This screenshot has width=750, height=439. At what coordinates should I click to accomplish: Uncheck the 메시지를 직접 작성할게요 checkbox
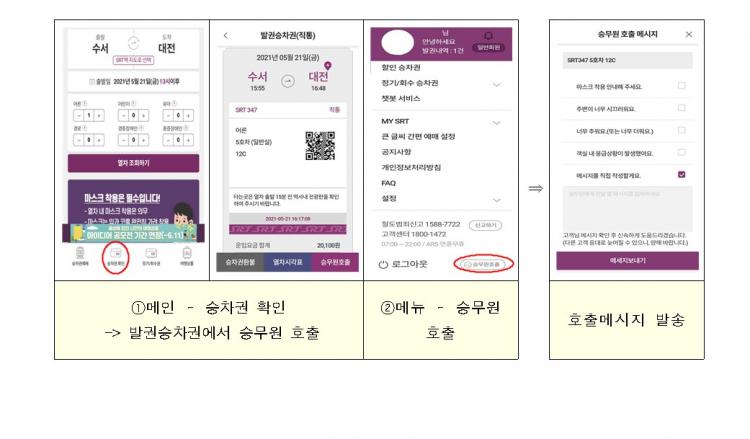click(682, 175)
